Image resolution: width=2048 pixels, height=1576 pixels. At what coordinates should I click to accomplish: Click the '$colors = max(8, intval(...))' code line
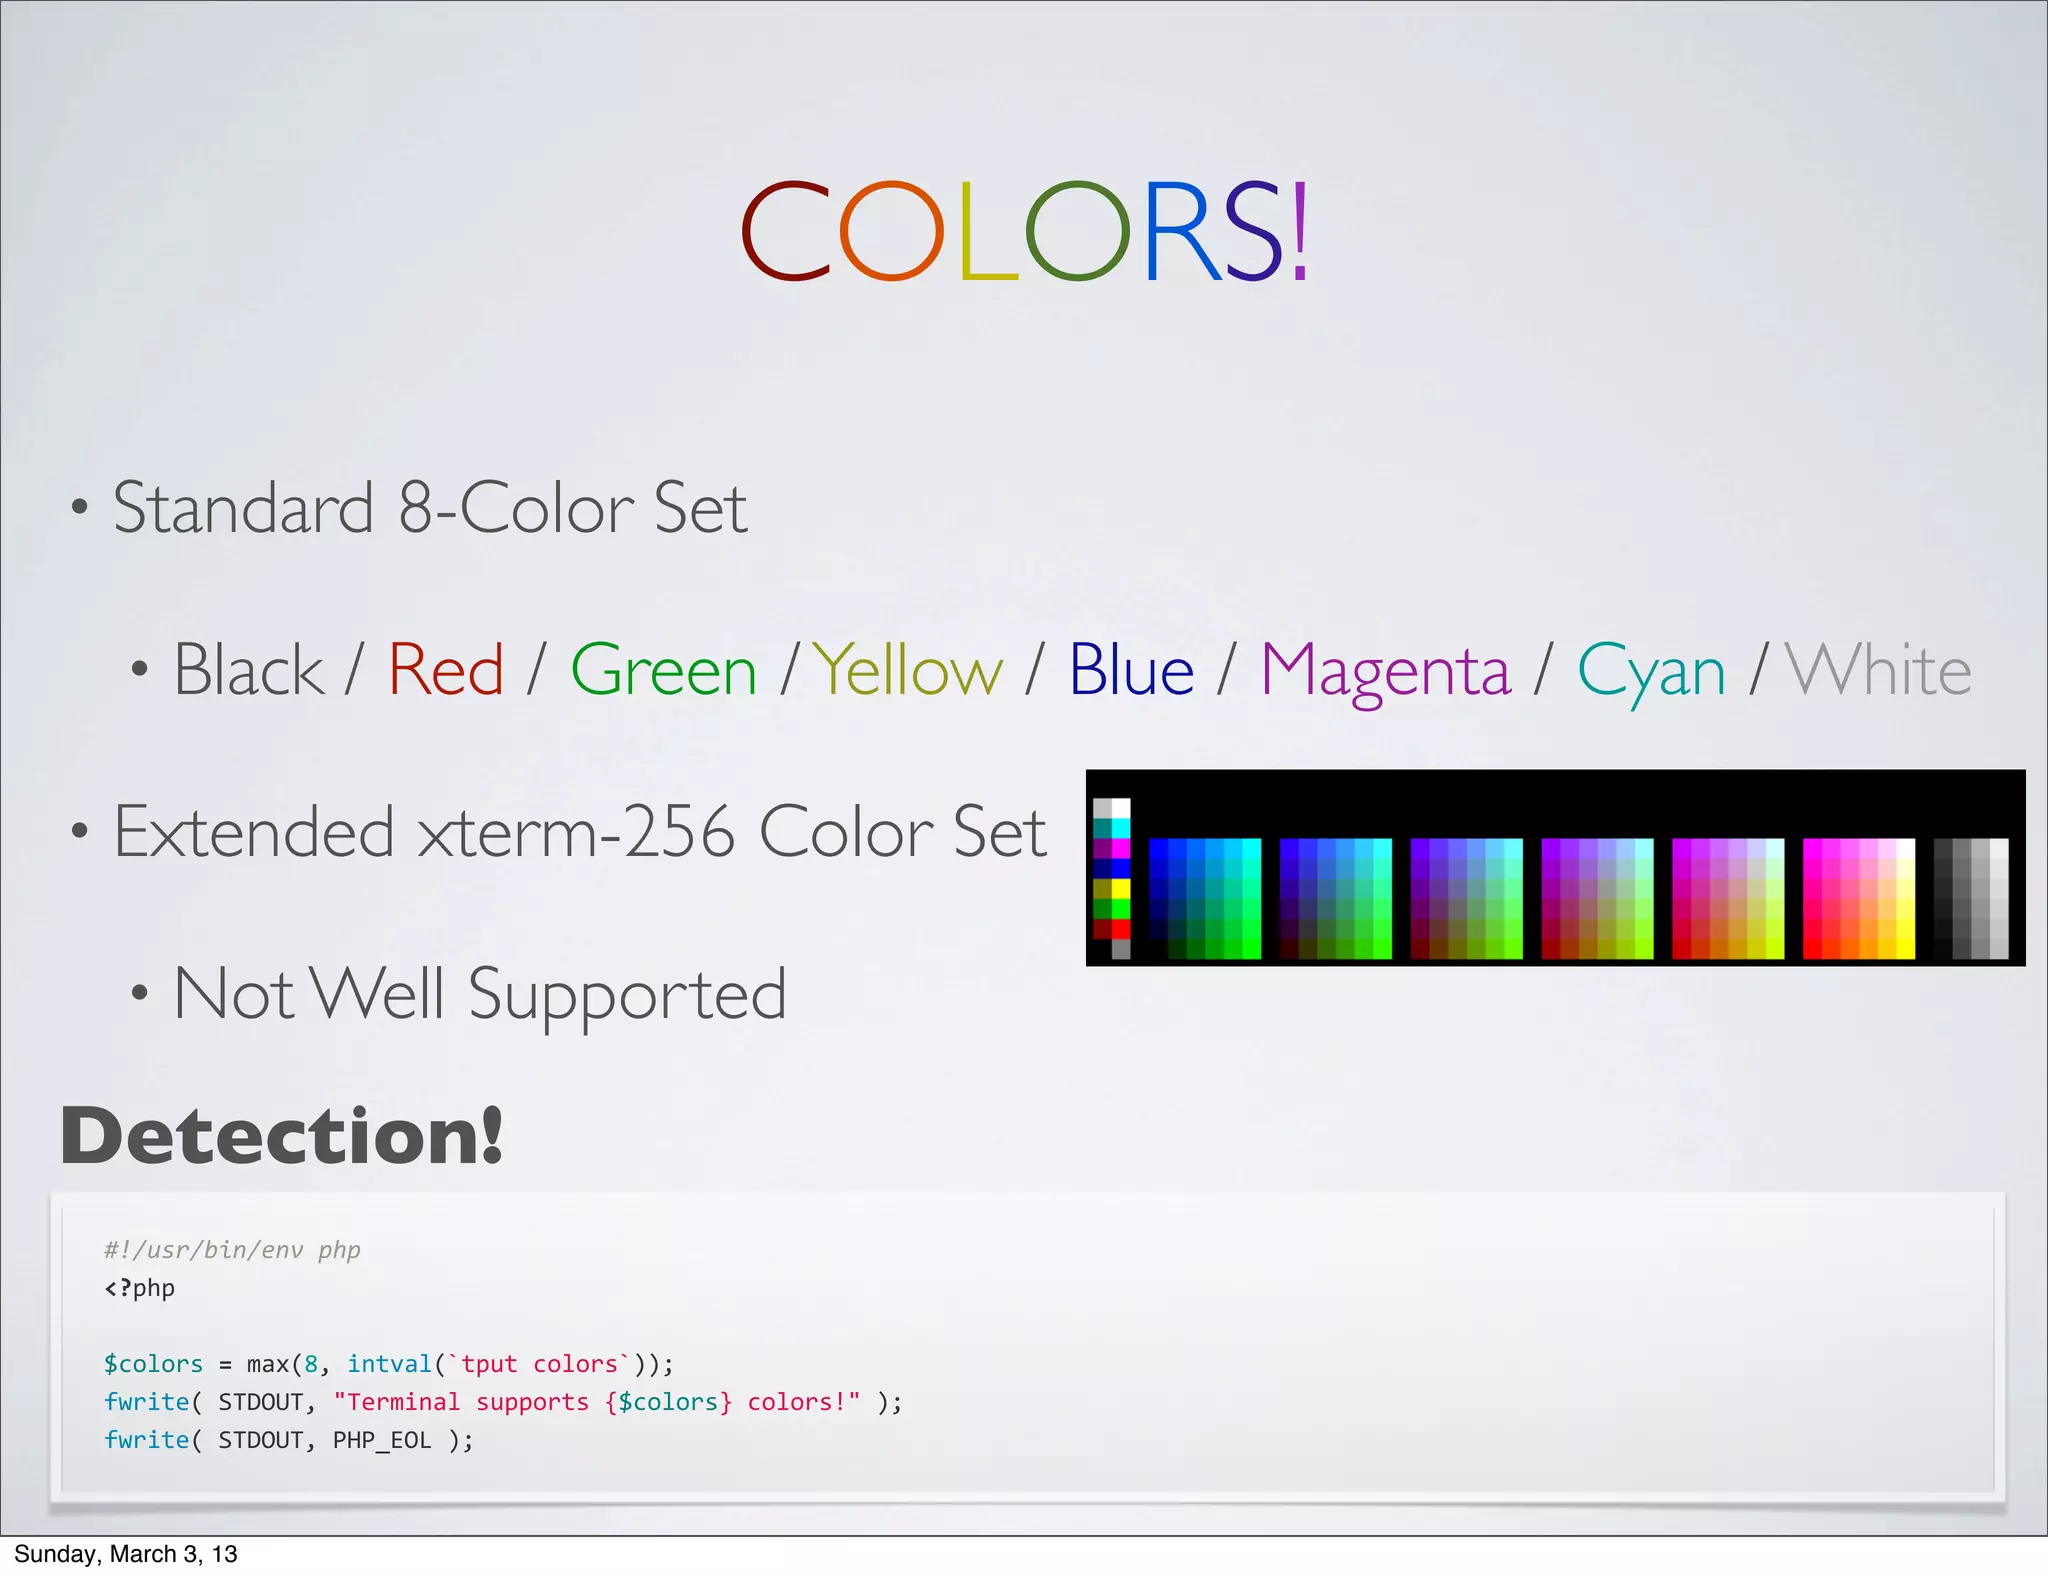click(x=389, y=1364)
